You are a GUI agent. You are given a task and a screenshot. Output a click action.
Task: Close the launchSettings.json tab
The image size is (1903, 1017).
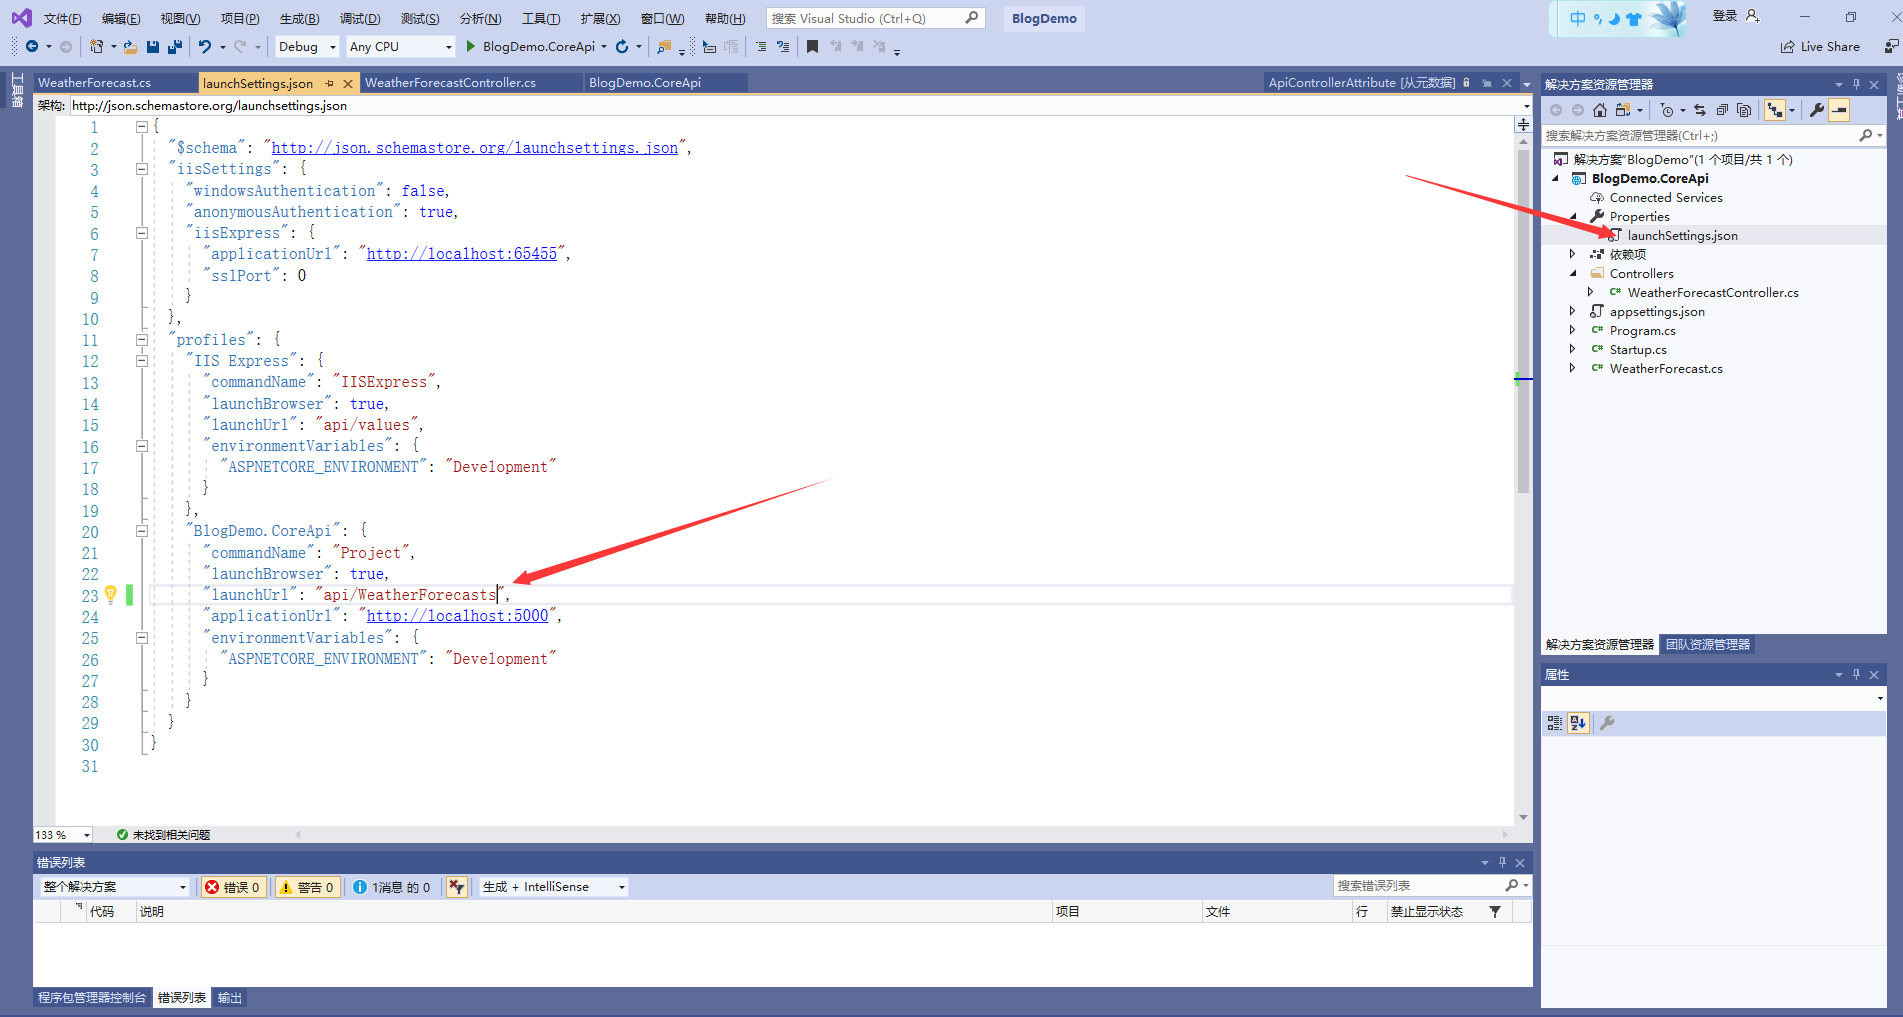[x=348, y=84]
